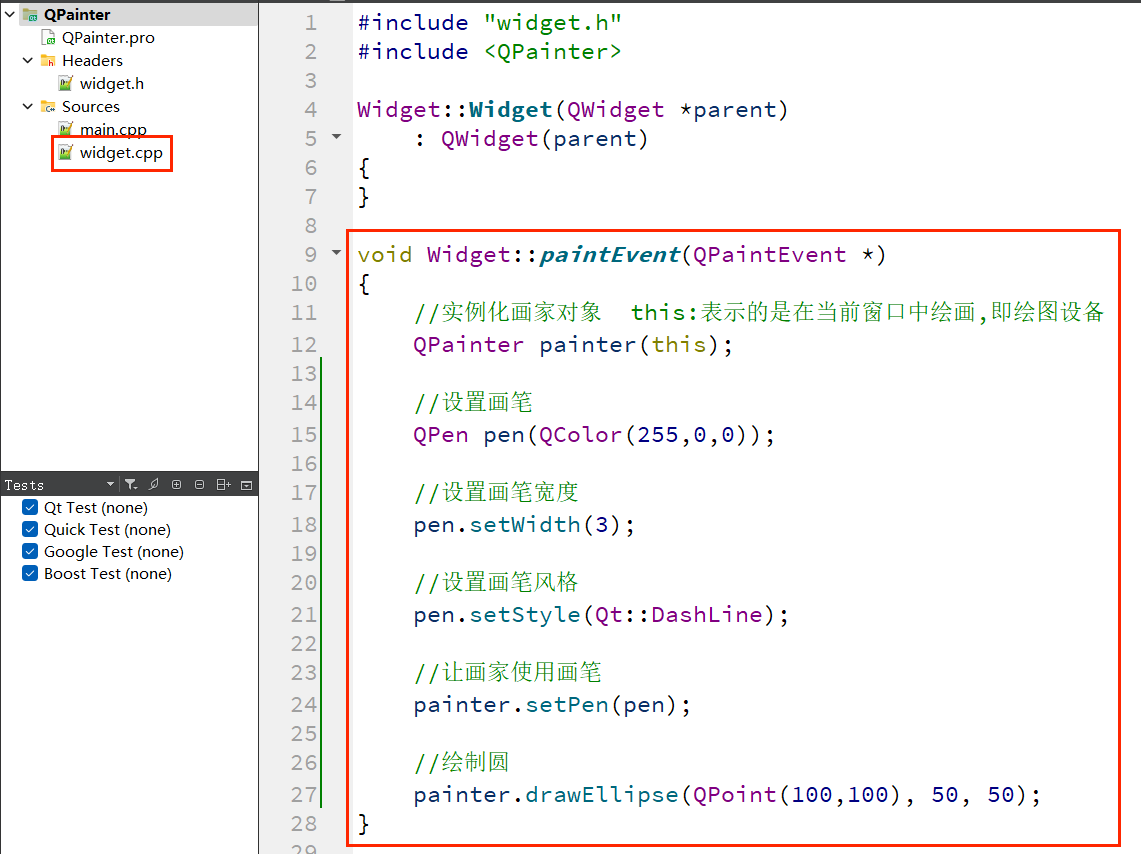This screenshot has width=1141, height=854.
Task: Click 'pen.setStyle(Qt::DashLine);' code line
Action: pos(601,615)
